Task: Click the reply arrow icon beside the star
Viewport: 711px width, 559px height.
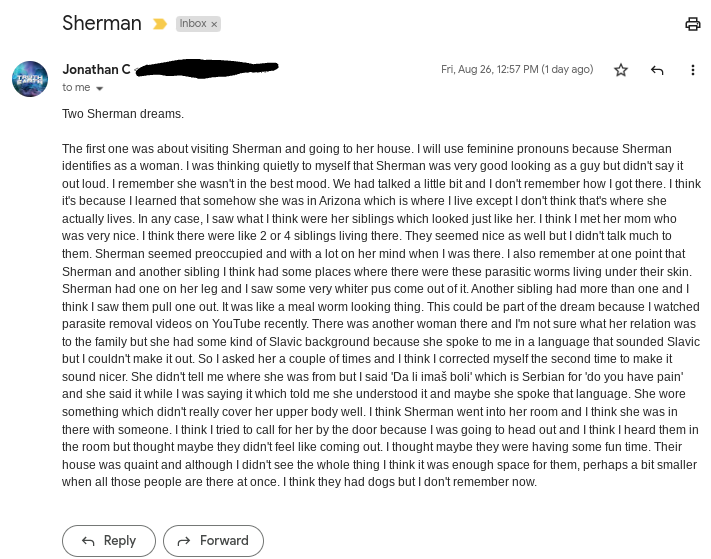Action: click(x=657, y=70)
